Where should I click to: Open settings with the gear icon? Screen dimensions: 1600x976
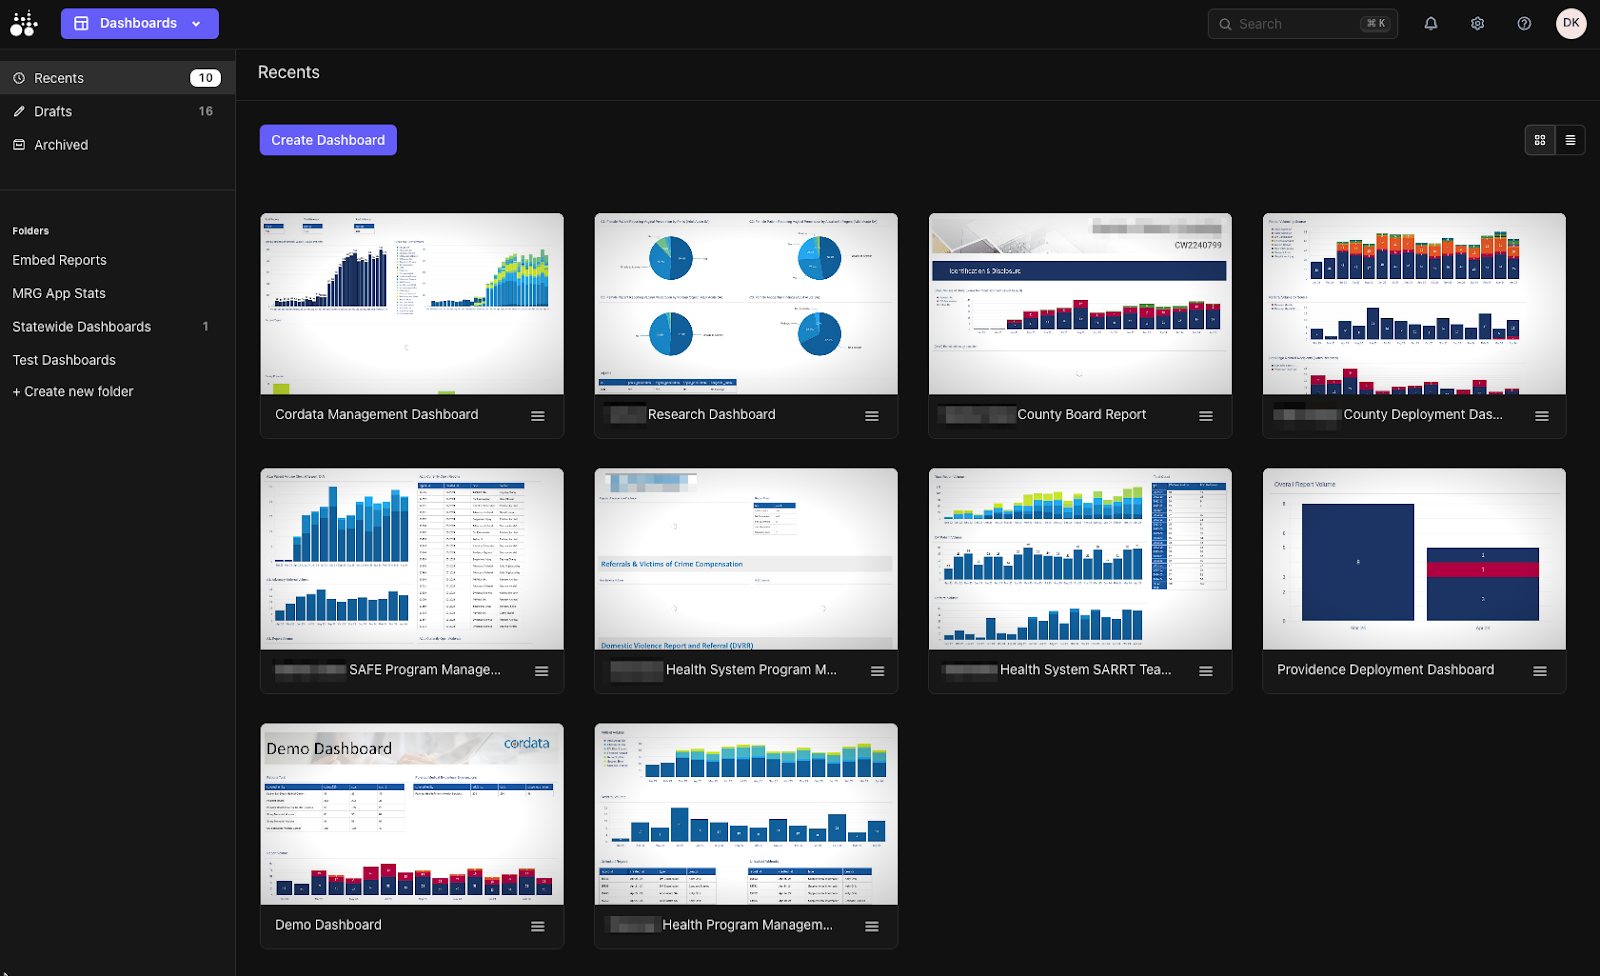[x=1476, y=23]
